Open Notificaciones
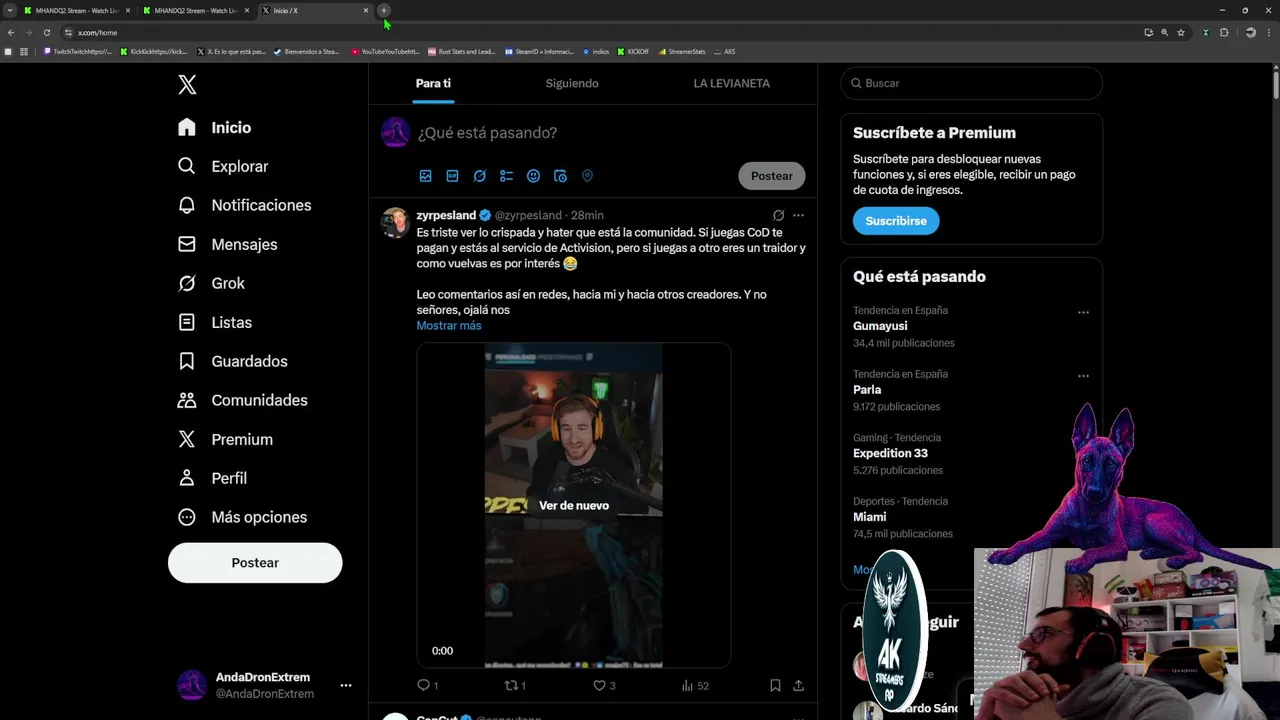This screenshot has height=720, width=1280. coord(244,205)
